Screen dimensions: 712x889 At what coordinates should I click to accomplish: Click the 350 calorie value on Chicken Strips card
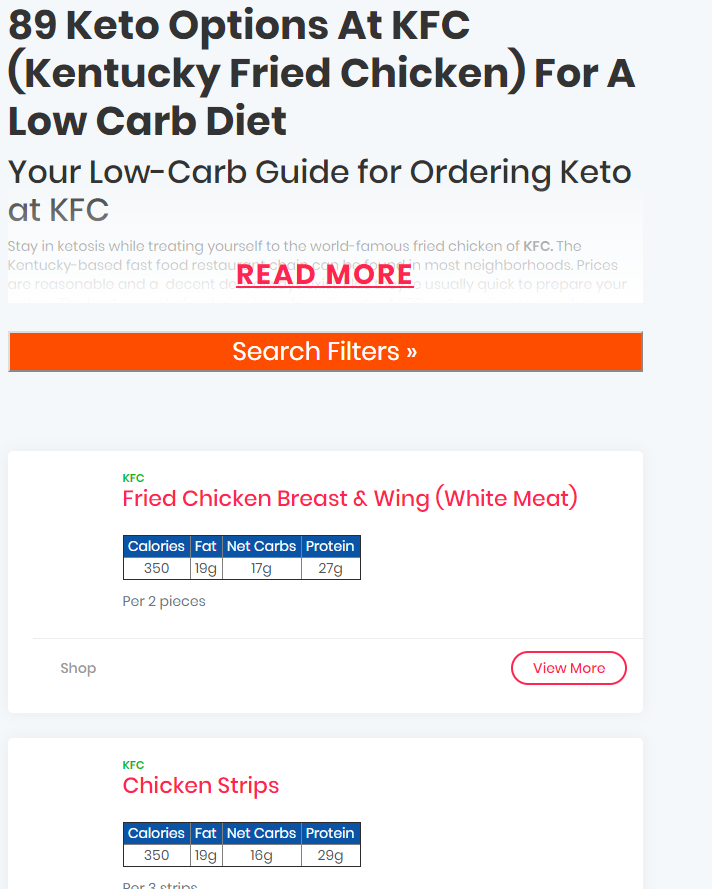(x=156, y=855)
